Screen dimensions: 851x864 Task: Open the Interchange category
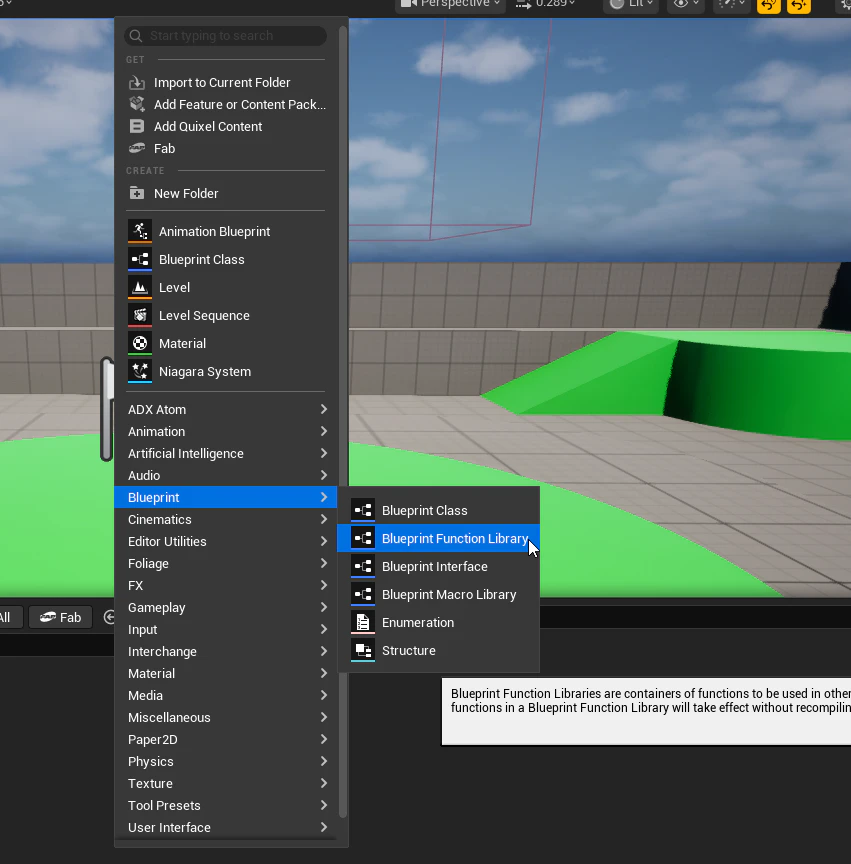coord(225,652)
